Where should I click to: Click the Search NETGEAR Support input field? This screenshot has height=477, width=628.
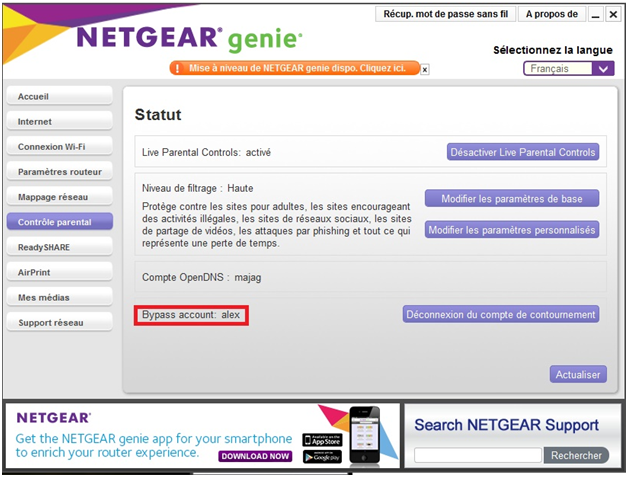pyautogui.click(x=478, y=455)
